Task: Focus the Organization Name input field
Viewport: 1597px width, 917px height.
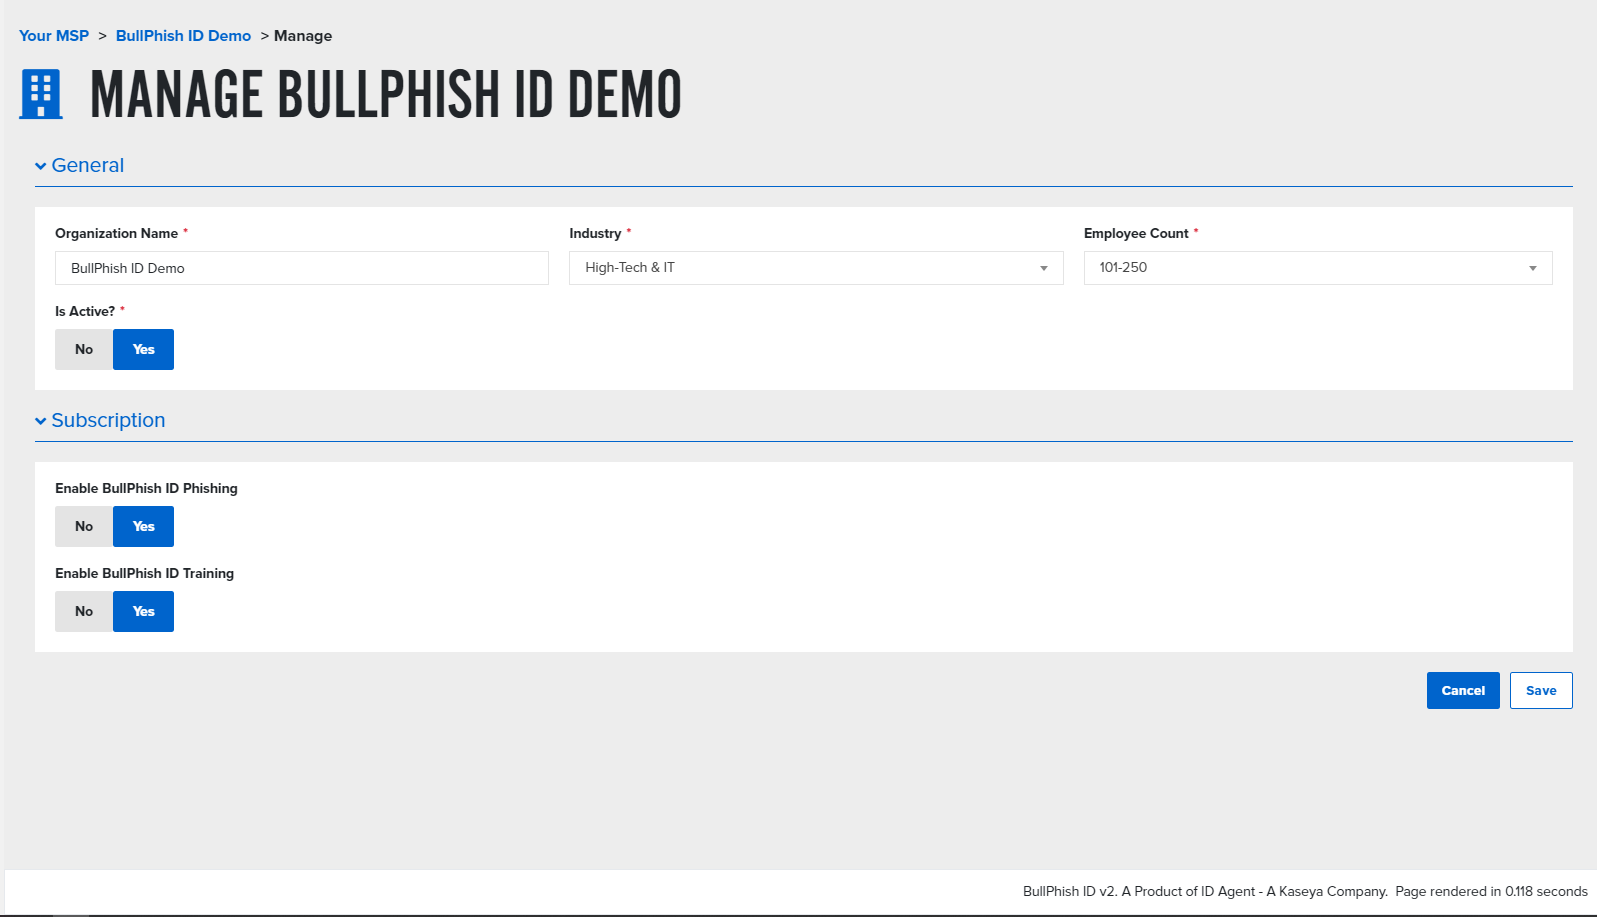Action: 302,268
